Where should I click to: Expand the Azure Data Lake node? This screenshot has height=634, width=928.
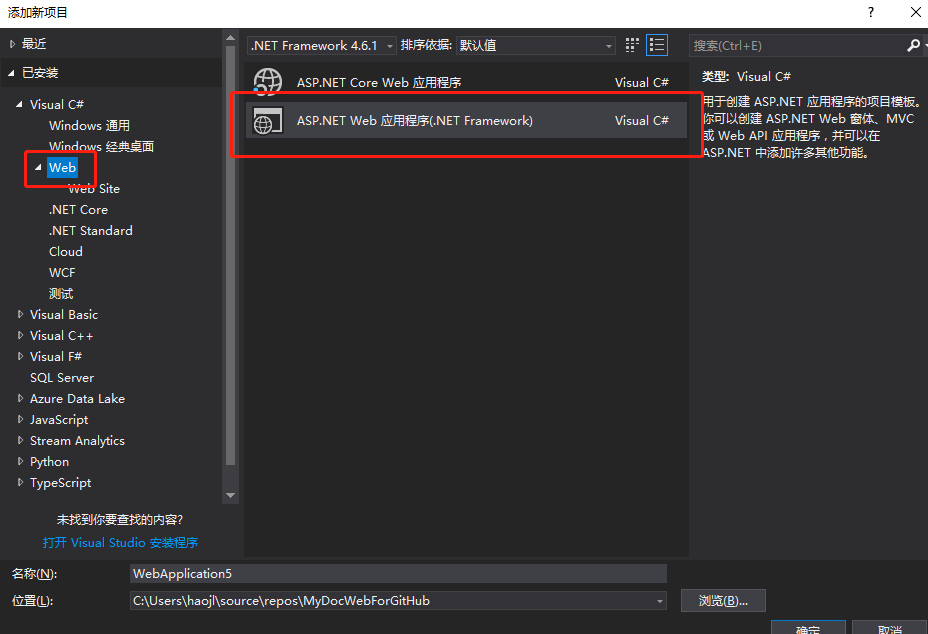click(x=21, y=398)
